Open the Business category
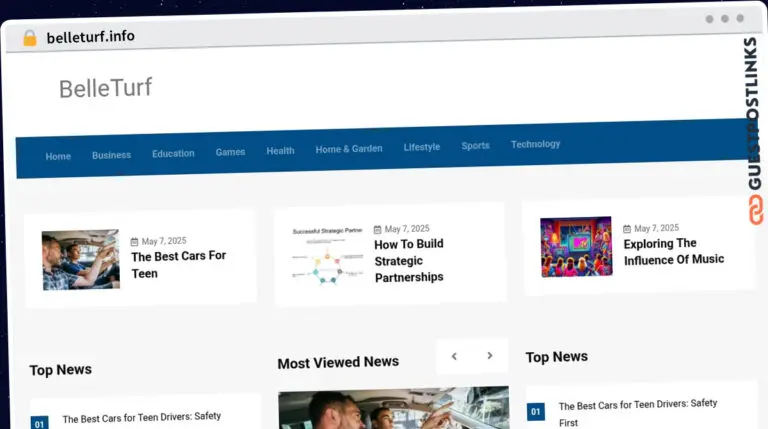 pos(111,155)
